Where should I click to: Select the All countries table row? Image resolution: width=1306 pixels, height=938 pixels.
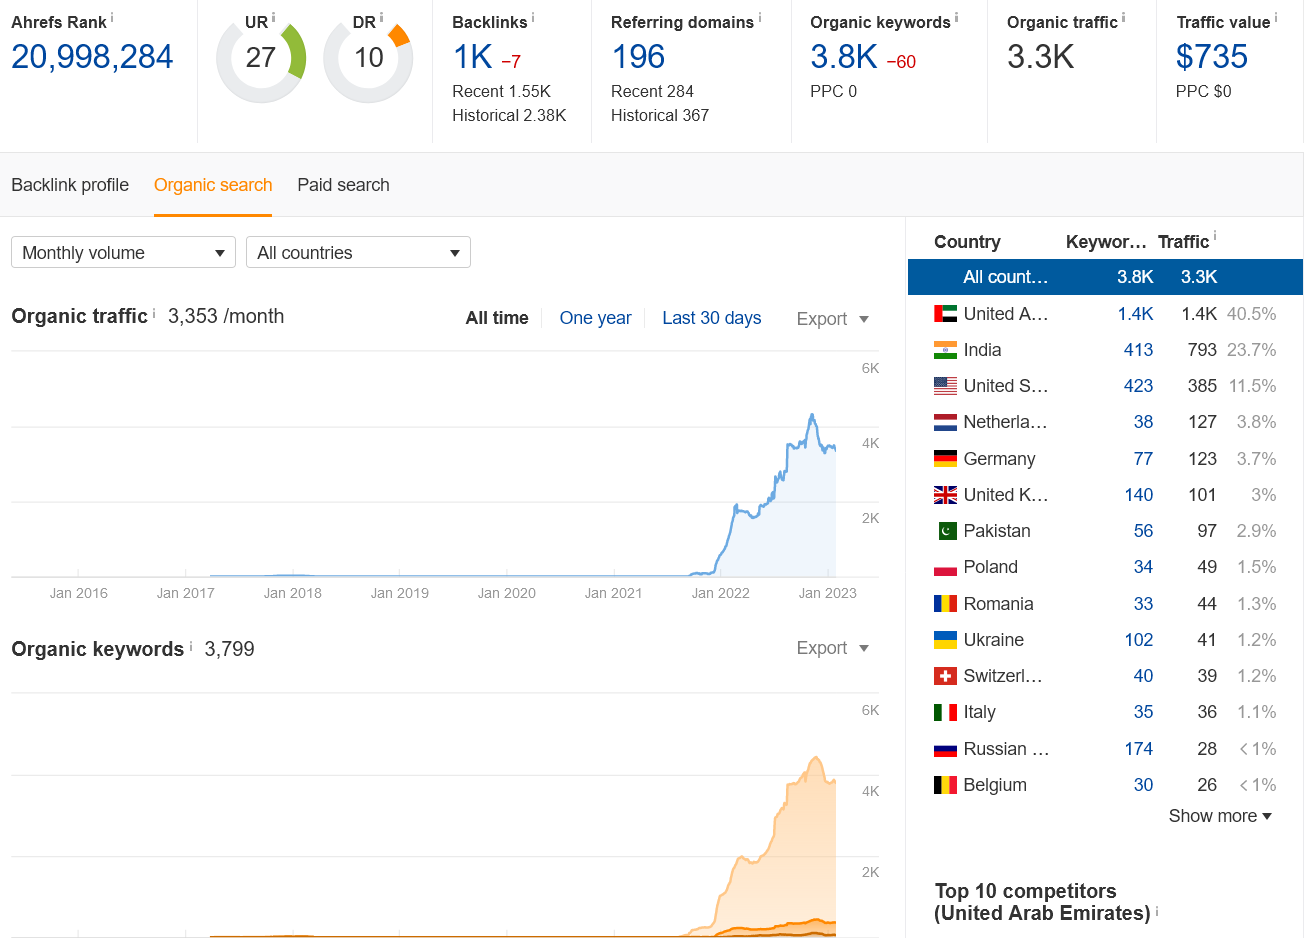[1105, 277]
